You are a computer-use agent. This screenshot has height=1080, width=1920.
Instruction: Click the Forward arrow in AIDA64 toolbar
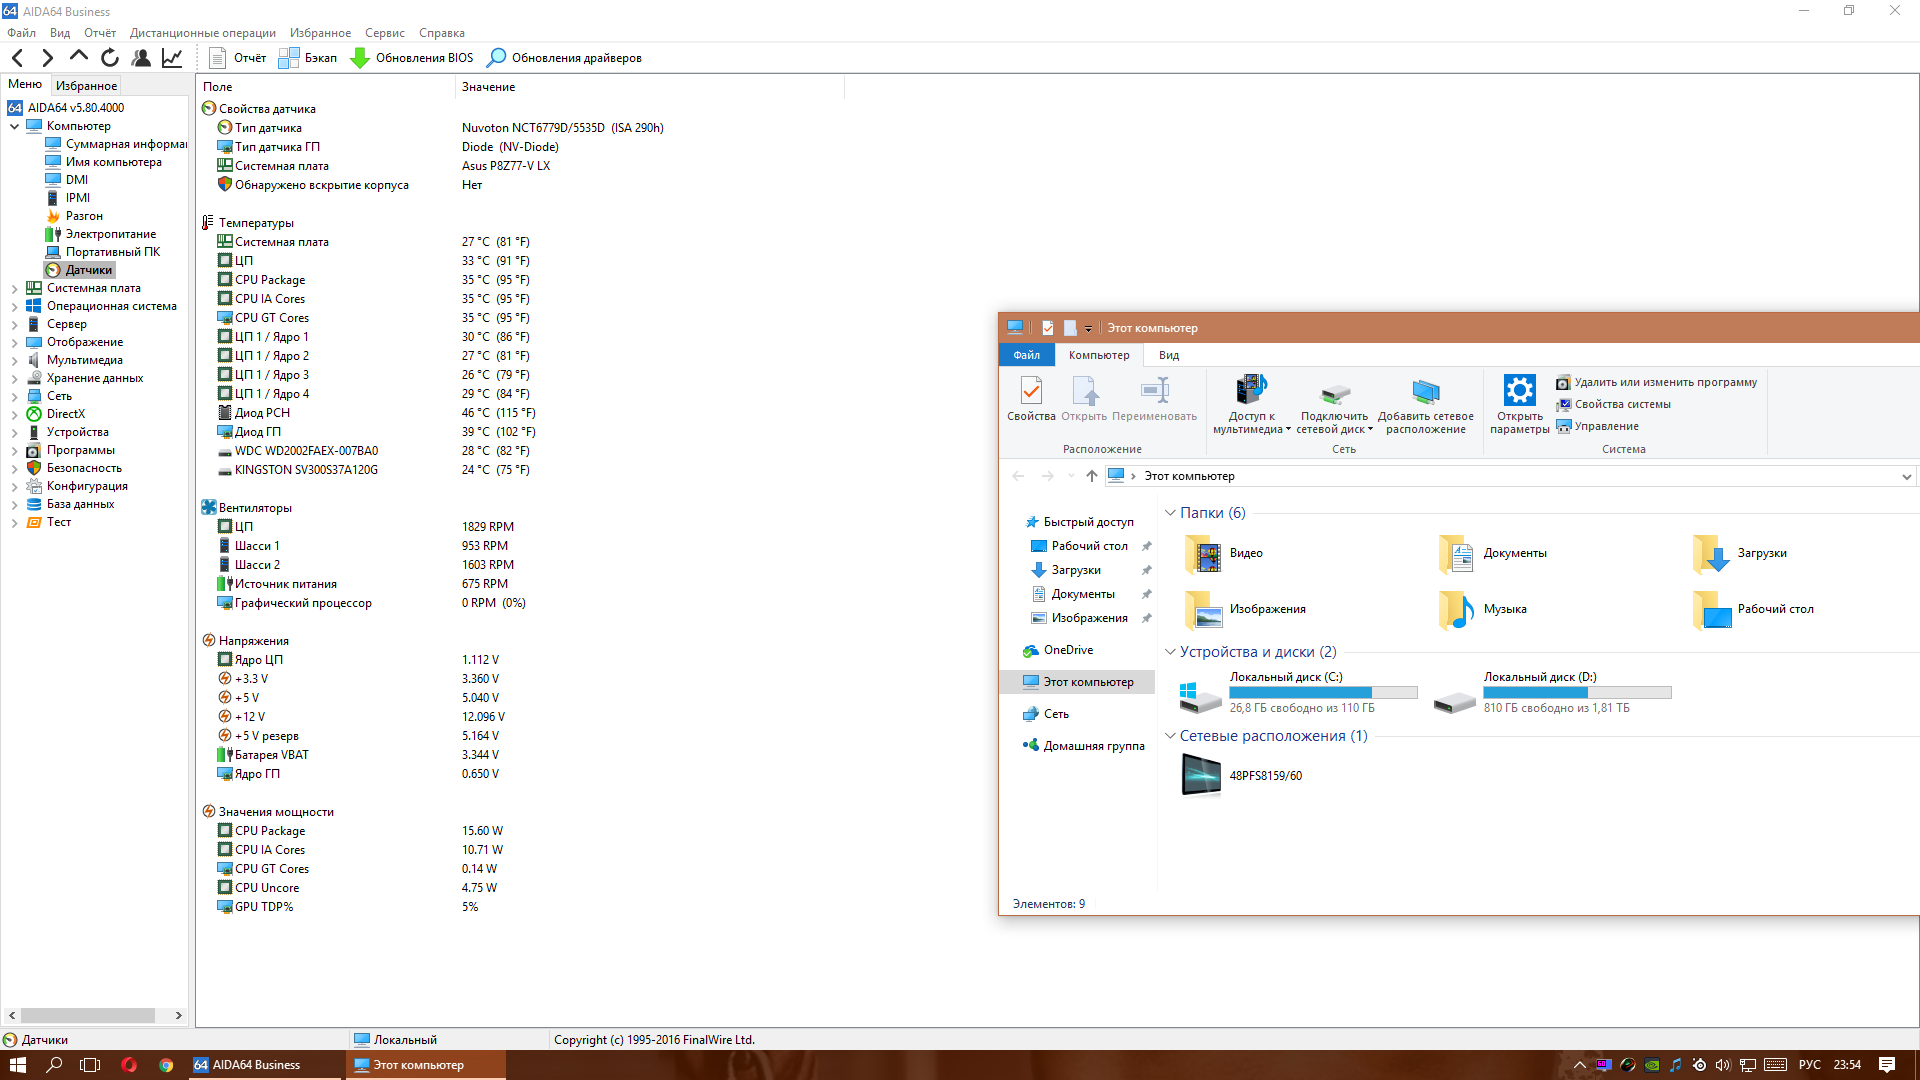[x=47, y=58]
